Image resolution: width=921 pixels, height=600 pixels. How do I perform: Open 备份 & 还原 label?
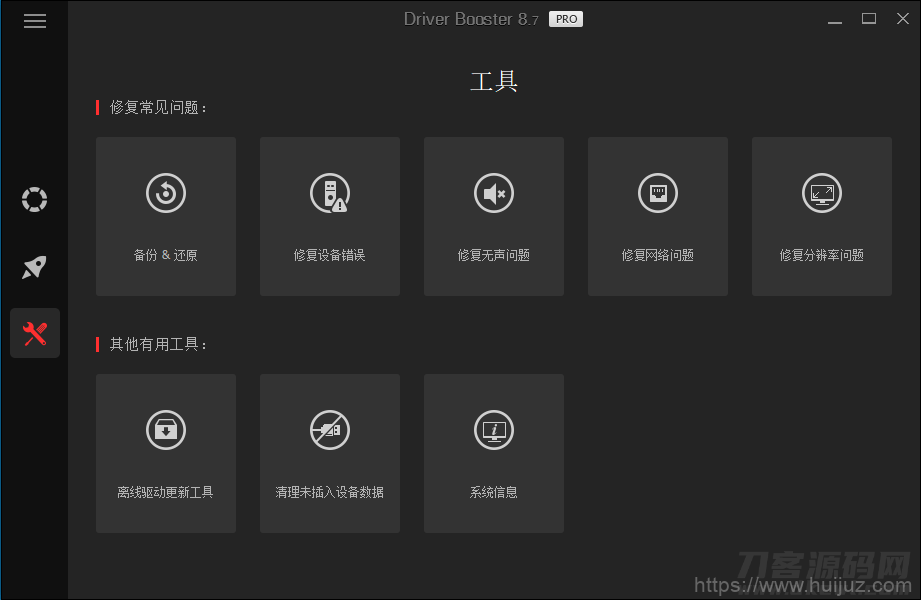pos(166,255)
